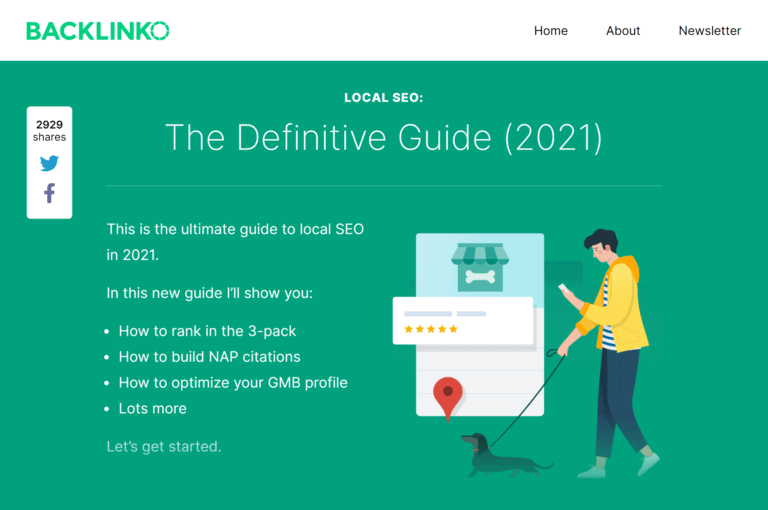Open the Home menu item
The width and height of the screenshot is (768, 510).
[551, 30]
